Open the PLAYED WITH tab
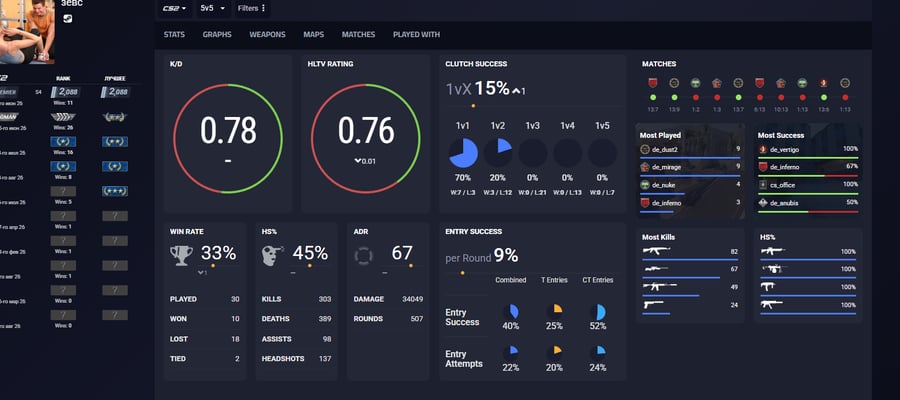The image size is (900, 400). (416, 34)
